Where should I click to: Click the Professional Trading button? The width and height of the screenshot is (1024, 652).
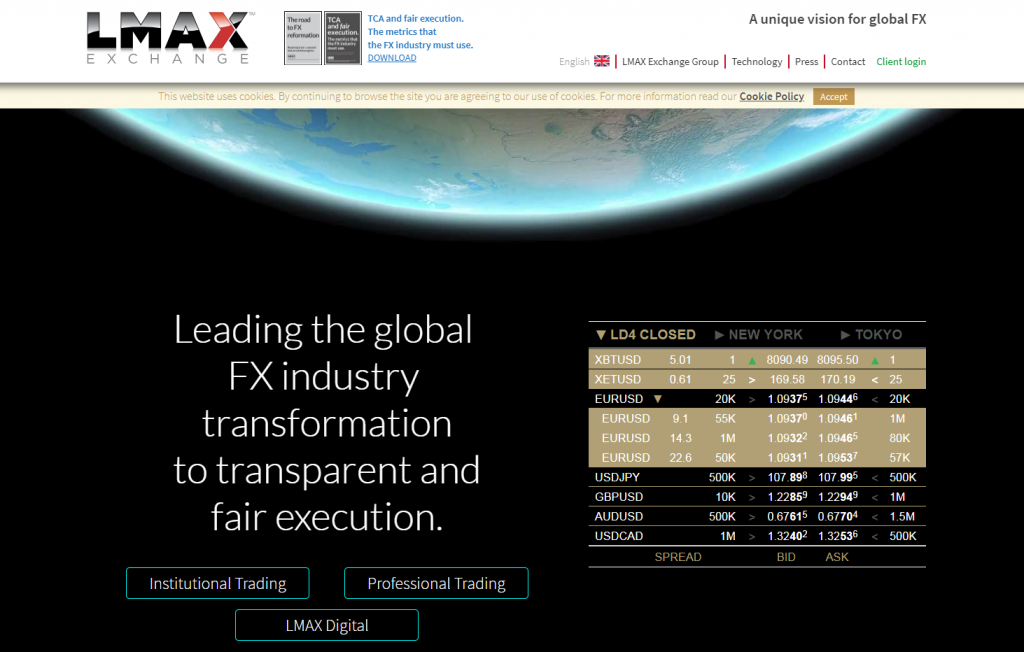click(436, 583)
